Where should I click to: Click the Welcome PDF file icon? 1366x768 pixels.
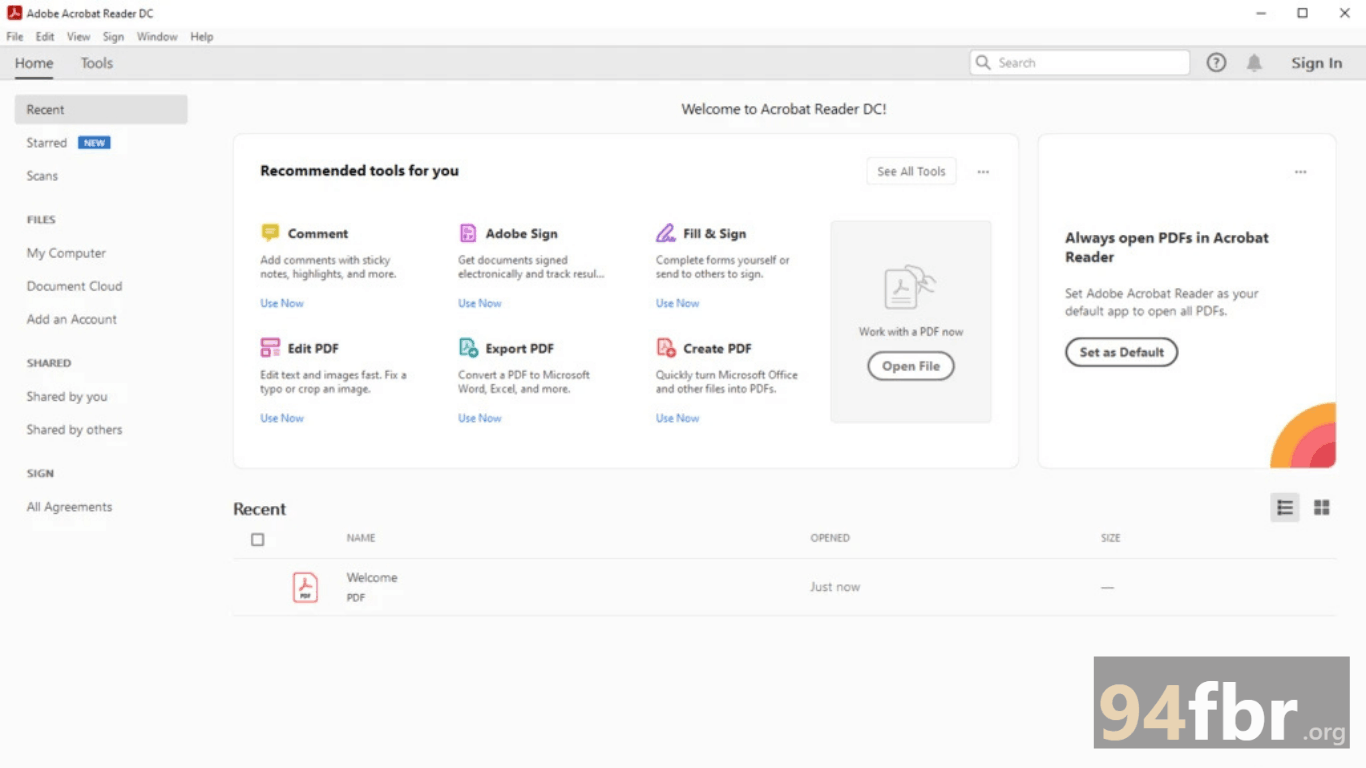pyautogui.click(x=305, y=587)
